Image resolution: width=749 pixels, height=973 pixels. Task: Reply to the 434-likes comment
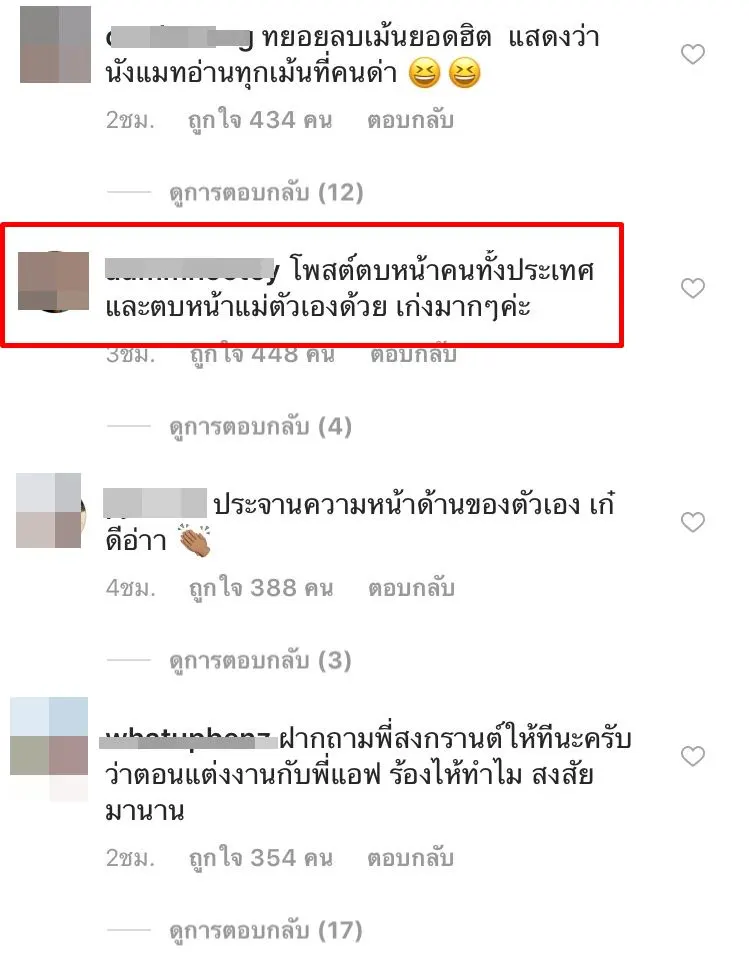(410, 120)
